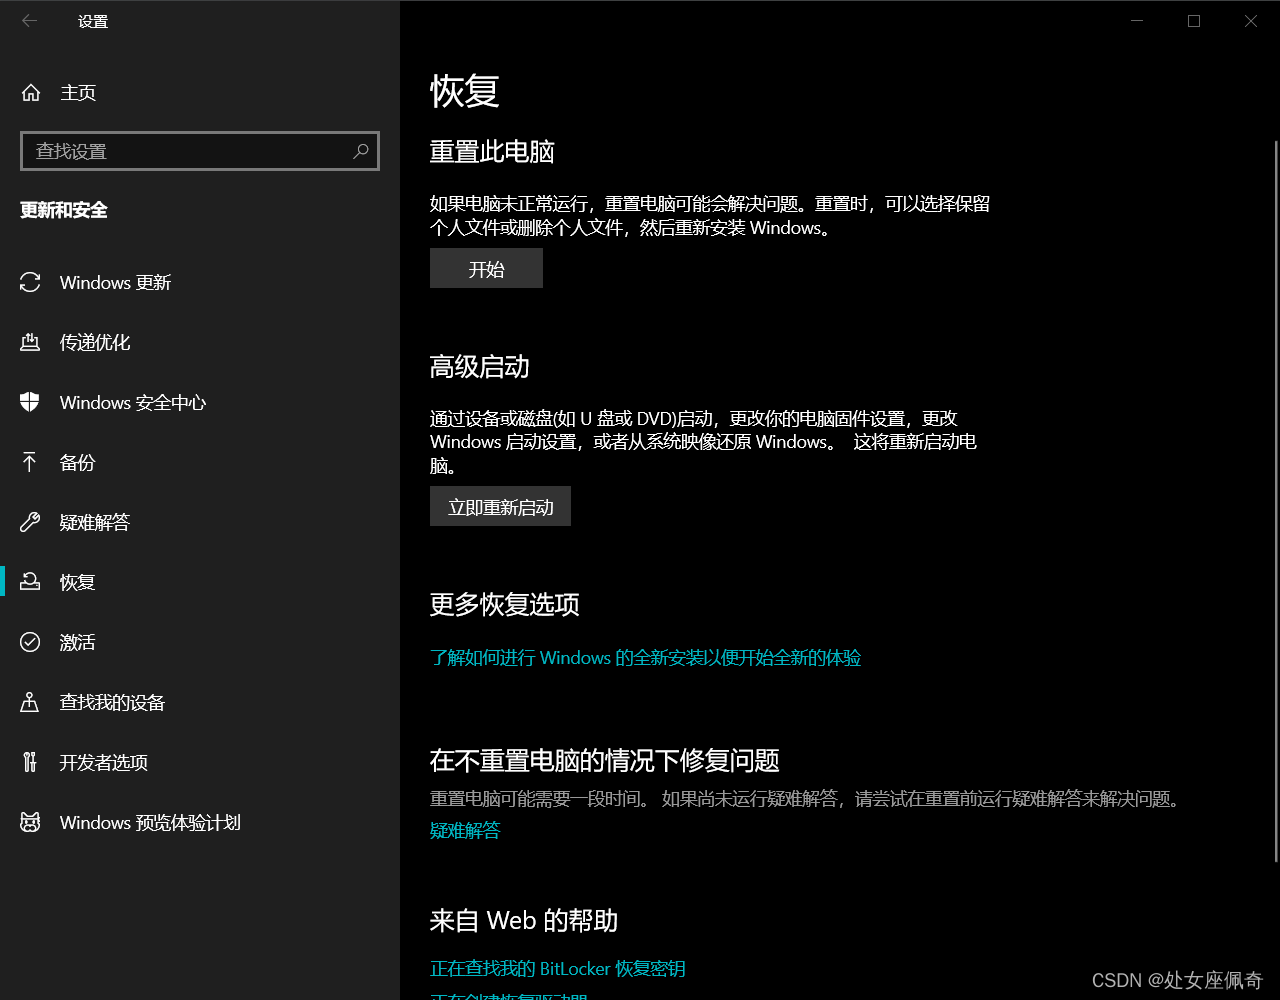Open 开发者选项 page

[x=200, y=762]
